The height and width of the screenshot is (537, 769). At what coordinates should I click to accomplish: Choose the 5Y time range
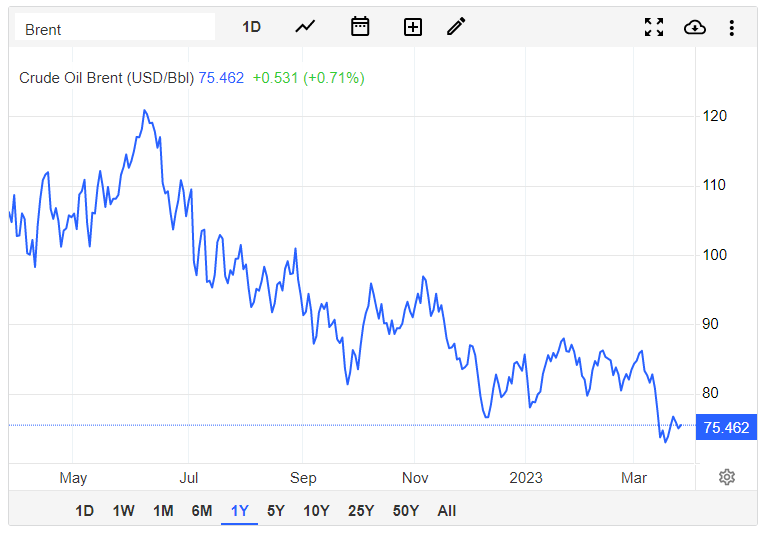click(276, 511)
